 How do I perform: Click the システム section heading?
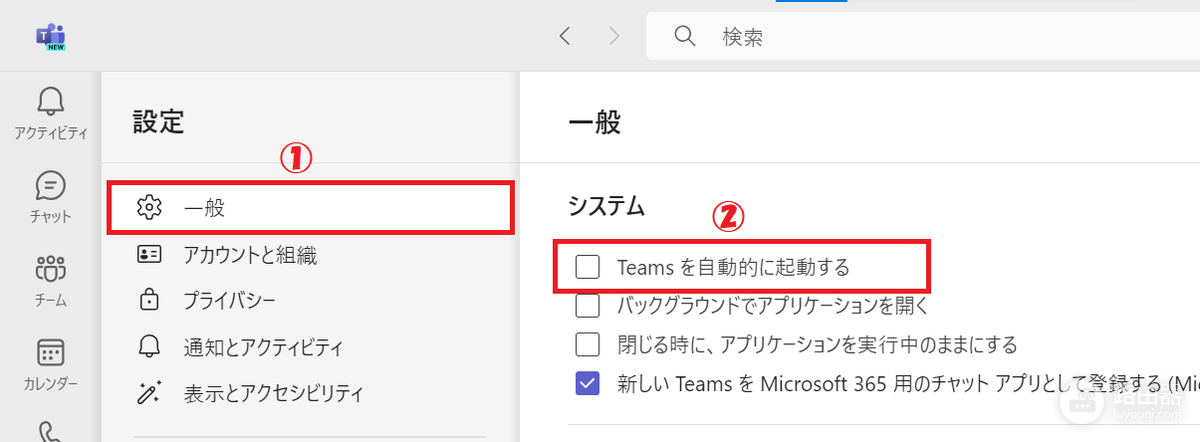tap(607, 207)
